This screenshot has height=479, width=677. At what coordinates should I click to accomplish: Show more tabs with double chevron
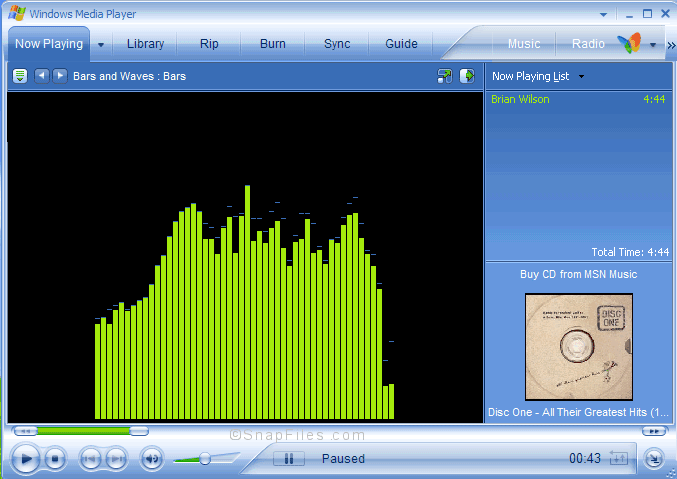(x=671, y=45)
